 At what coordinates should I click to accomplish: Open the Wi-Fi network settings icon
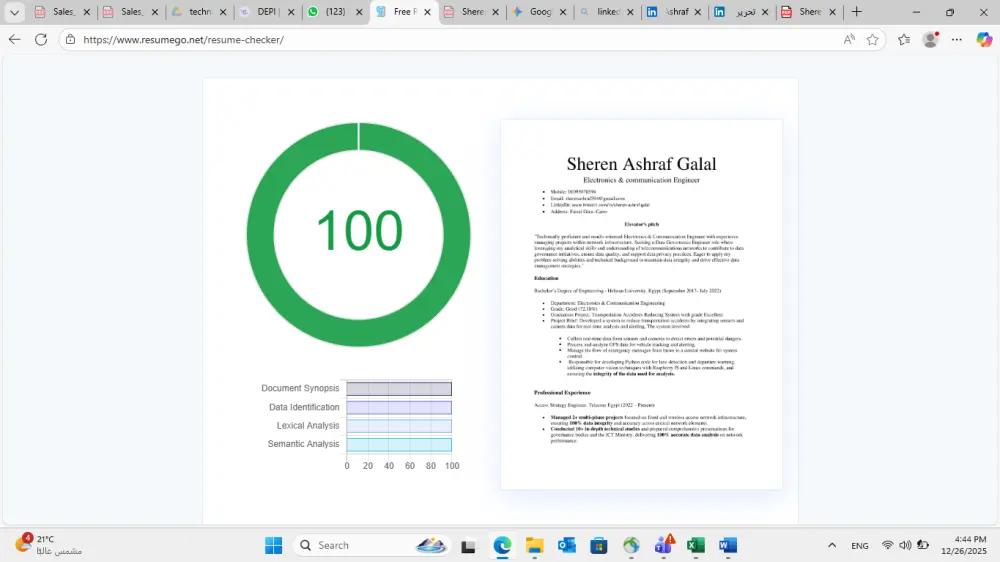point(887,545)
